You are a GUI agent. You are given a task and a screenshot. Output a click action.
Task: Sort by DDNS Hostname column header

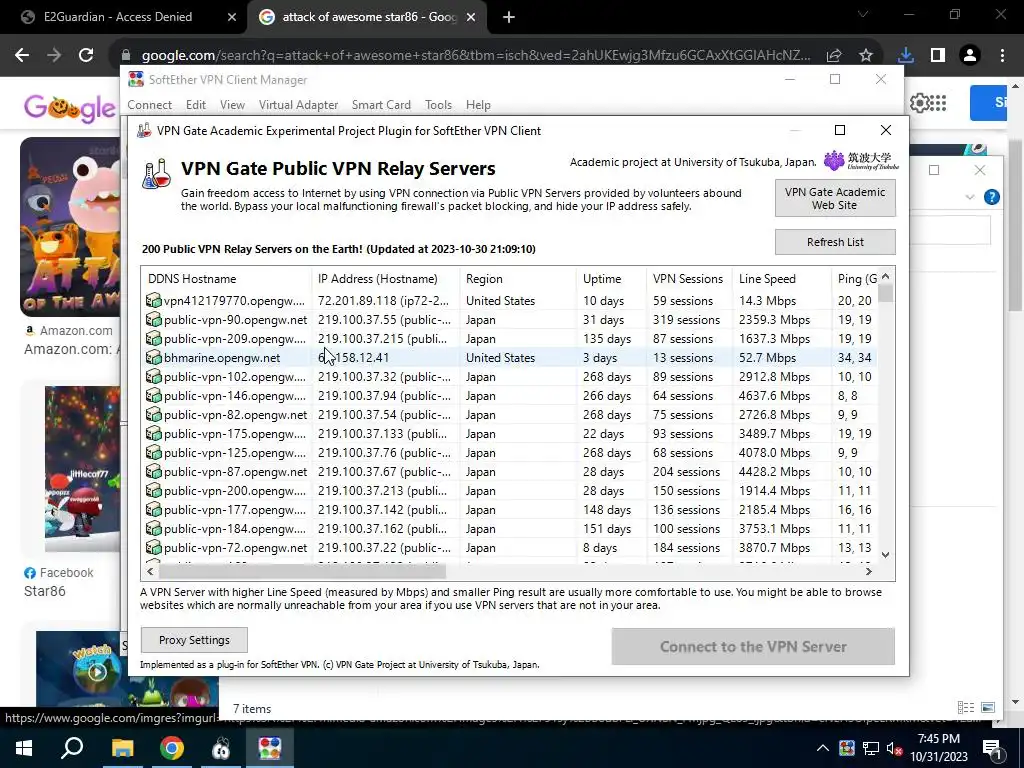click(227, 279)
